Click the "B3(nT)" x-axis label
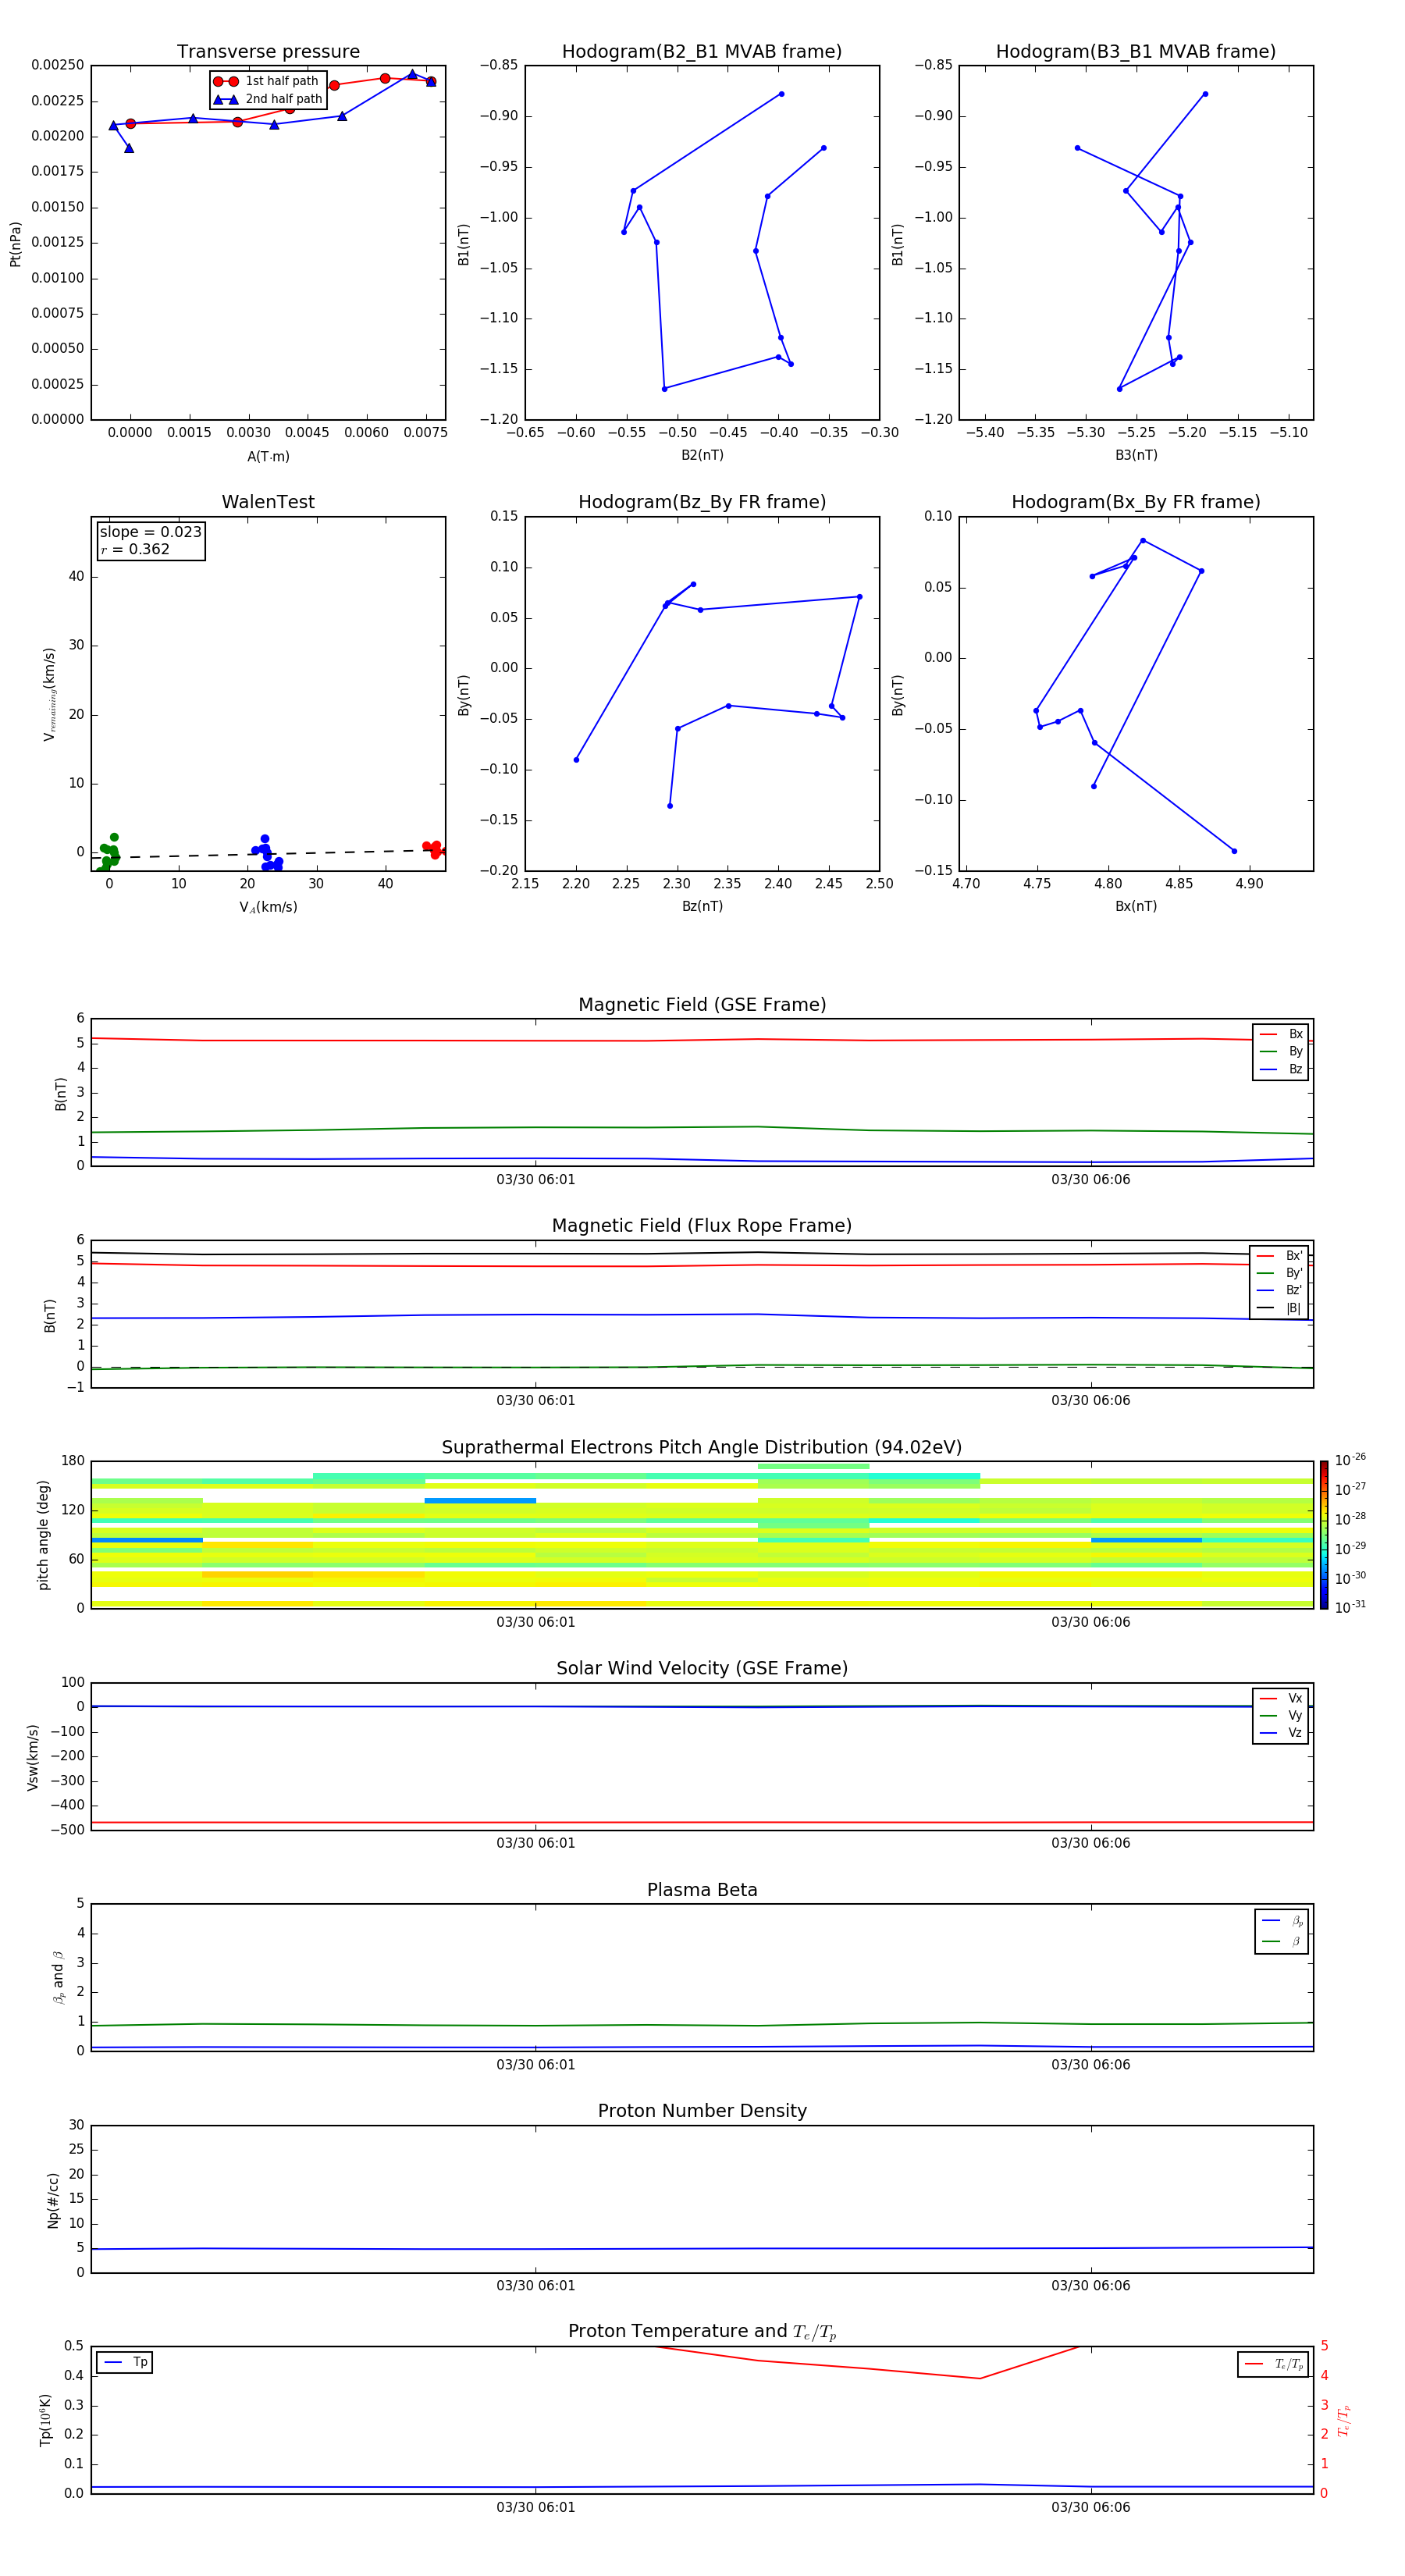 [x=1136, y=455]
